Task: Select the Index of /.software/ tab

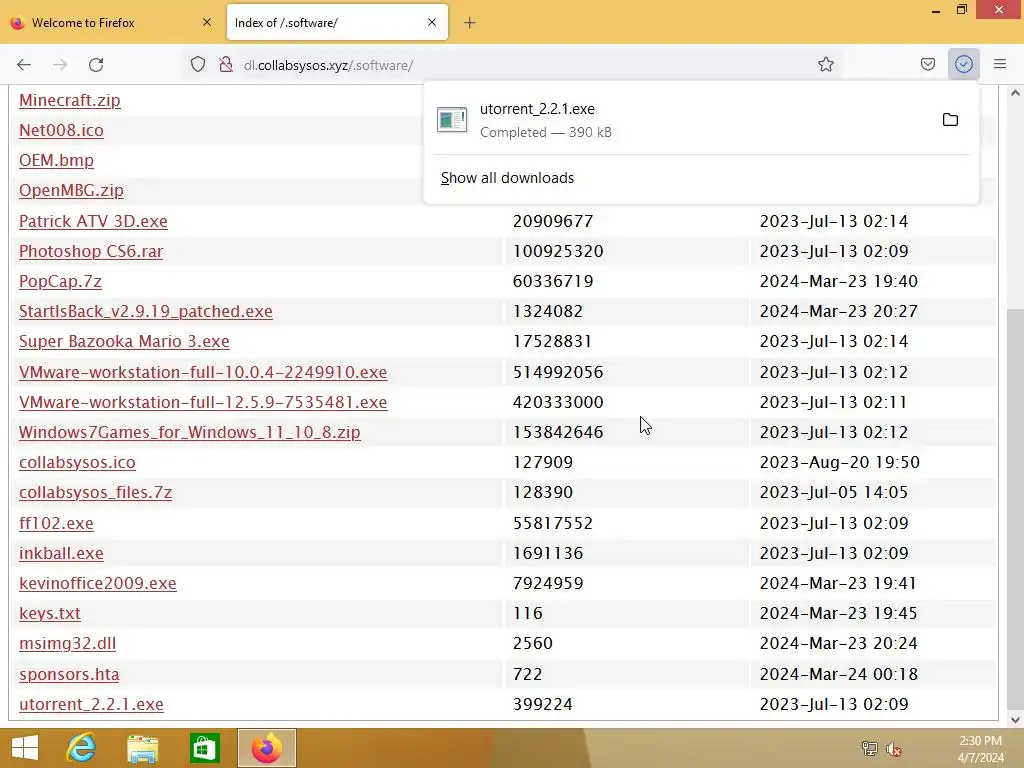Action: [337, 22]
